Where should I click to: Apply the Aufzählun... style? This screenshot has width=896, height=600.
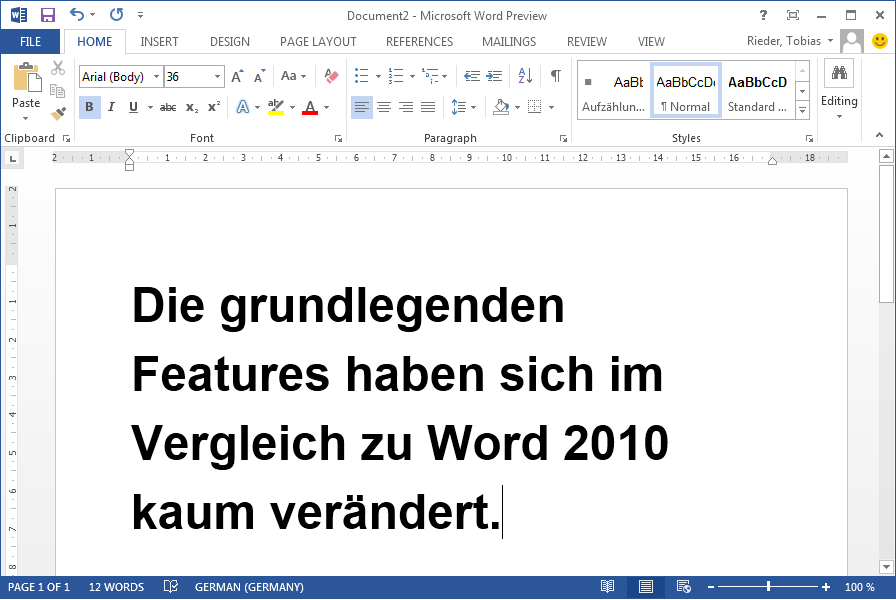tap(614, 90)
